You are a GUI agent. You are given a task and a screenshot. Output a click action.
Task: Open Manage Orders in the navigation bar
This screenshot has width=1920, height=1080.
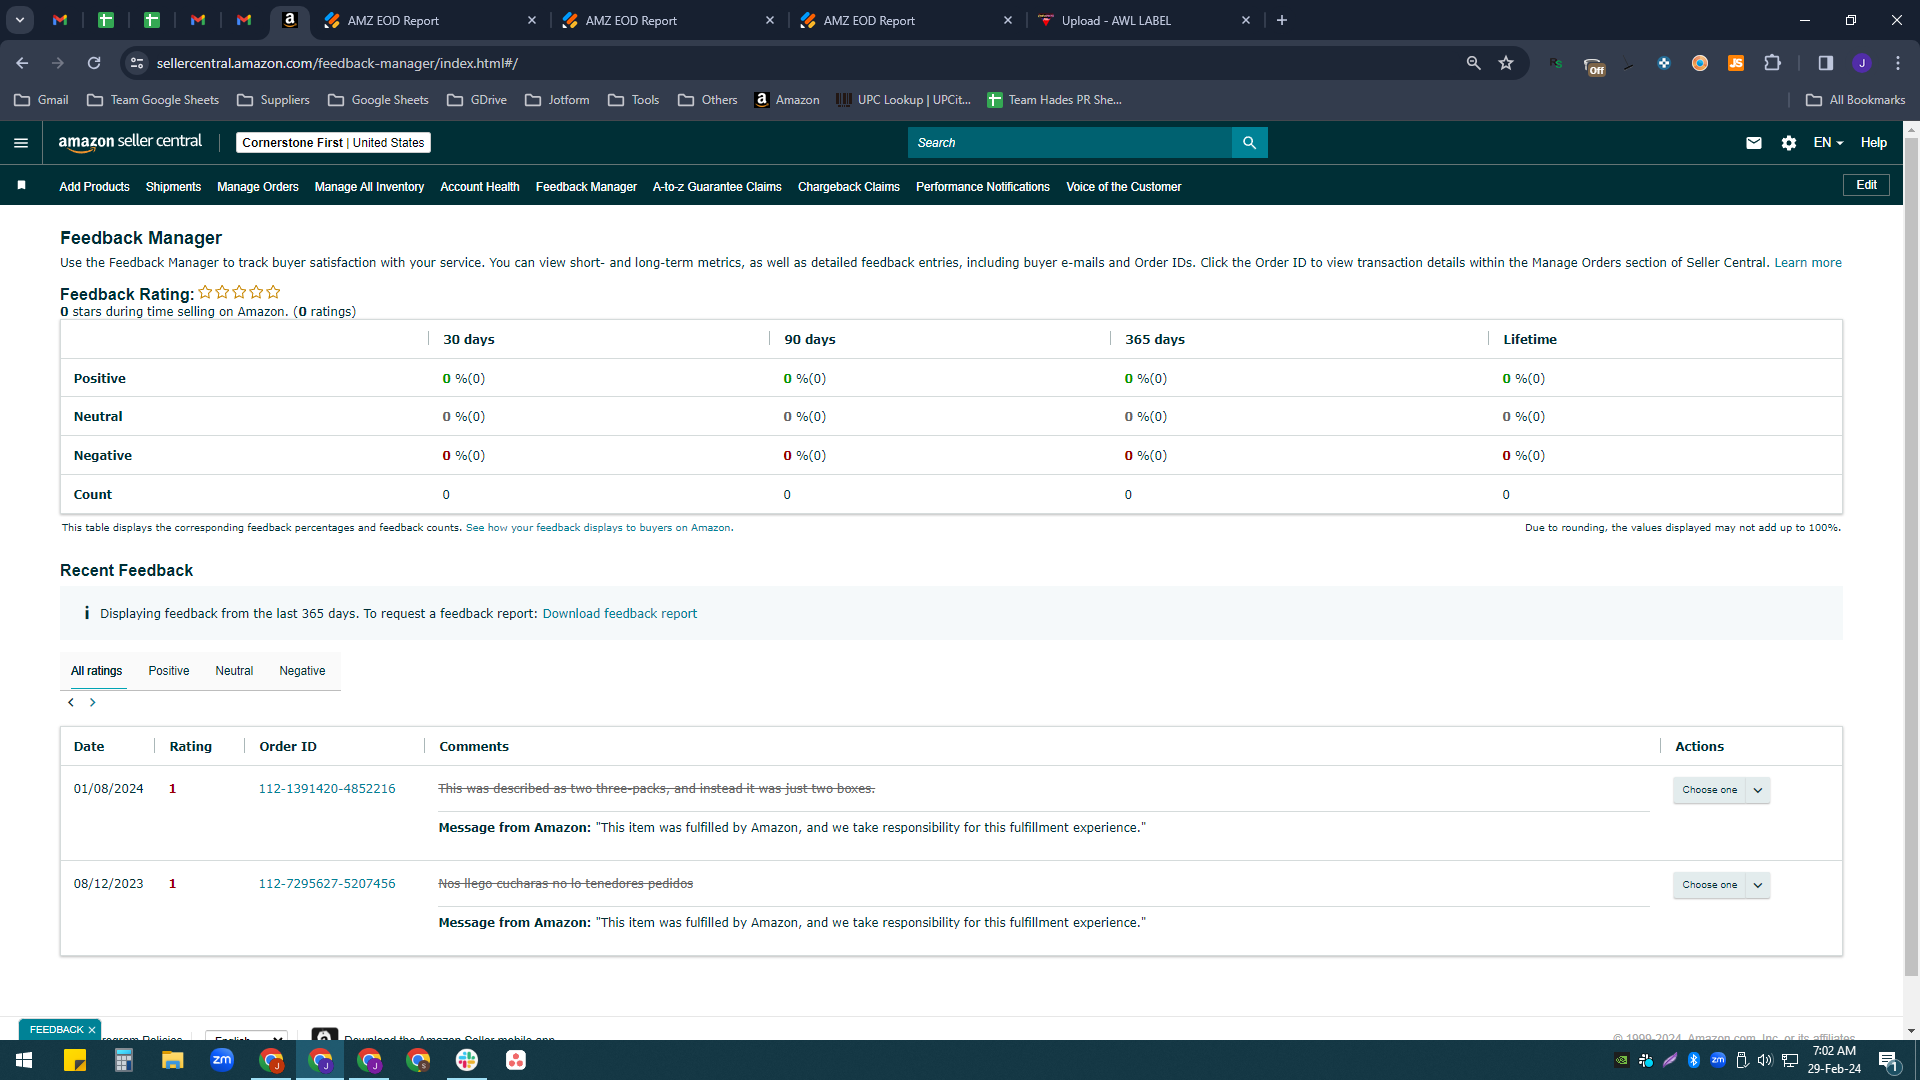258,187
